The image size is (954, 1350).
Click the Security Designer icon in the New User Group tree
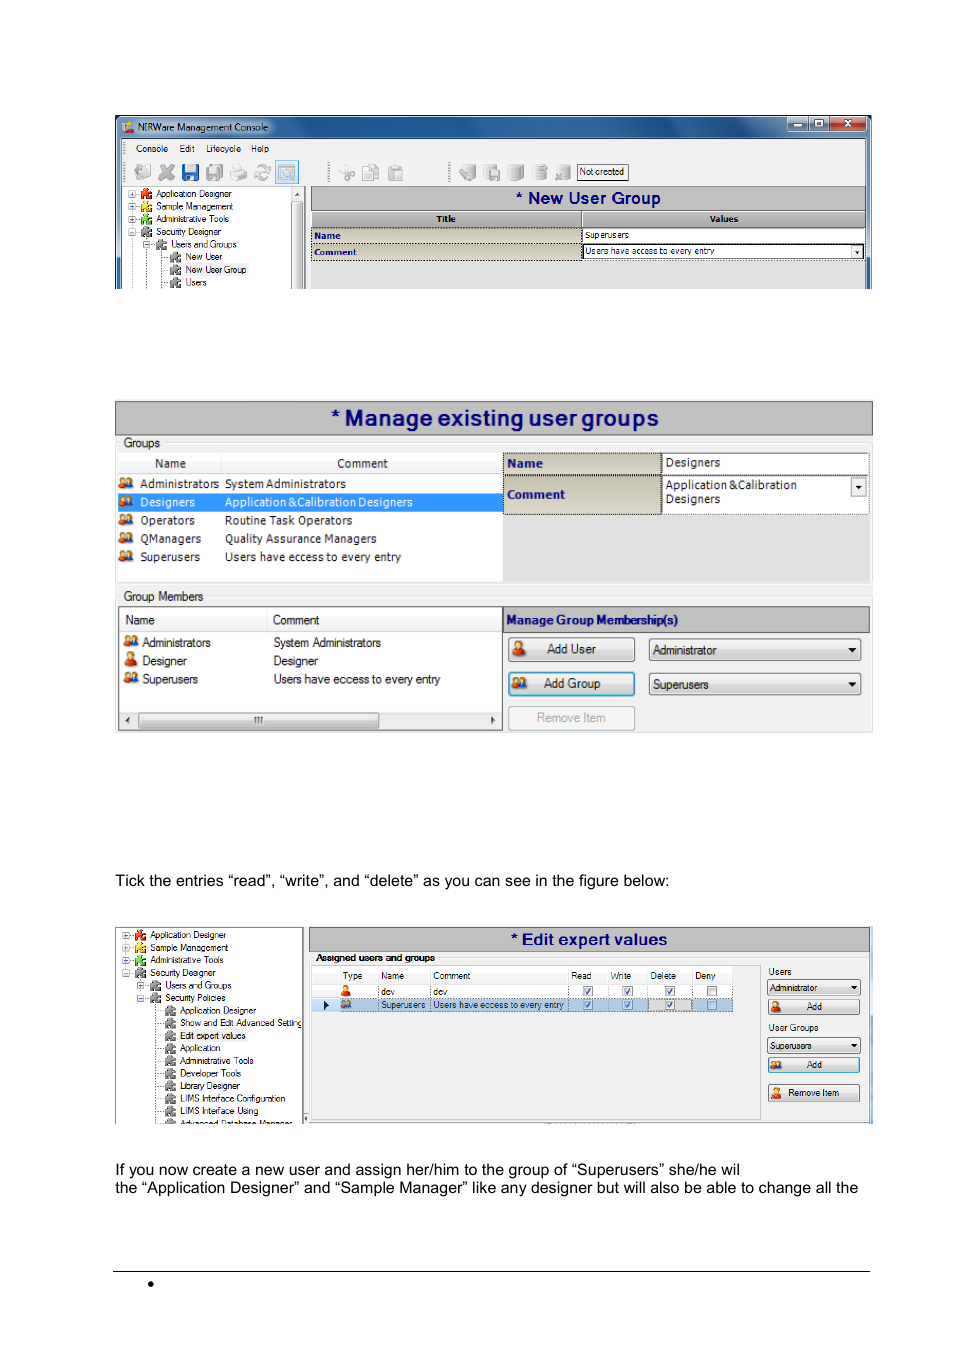click(x=147, y=232)
